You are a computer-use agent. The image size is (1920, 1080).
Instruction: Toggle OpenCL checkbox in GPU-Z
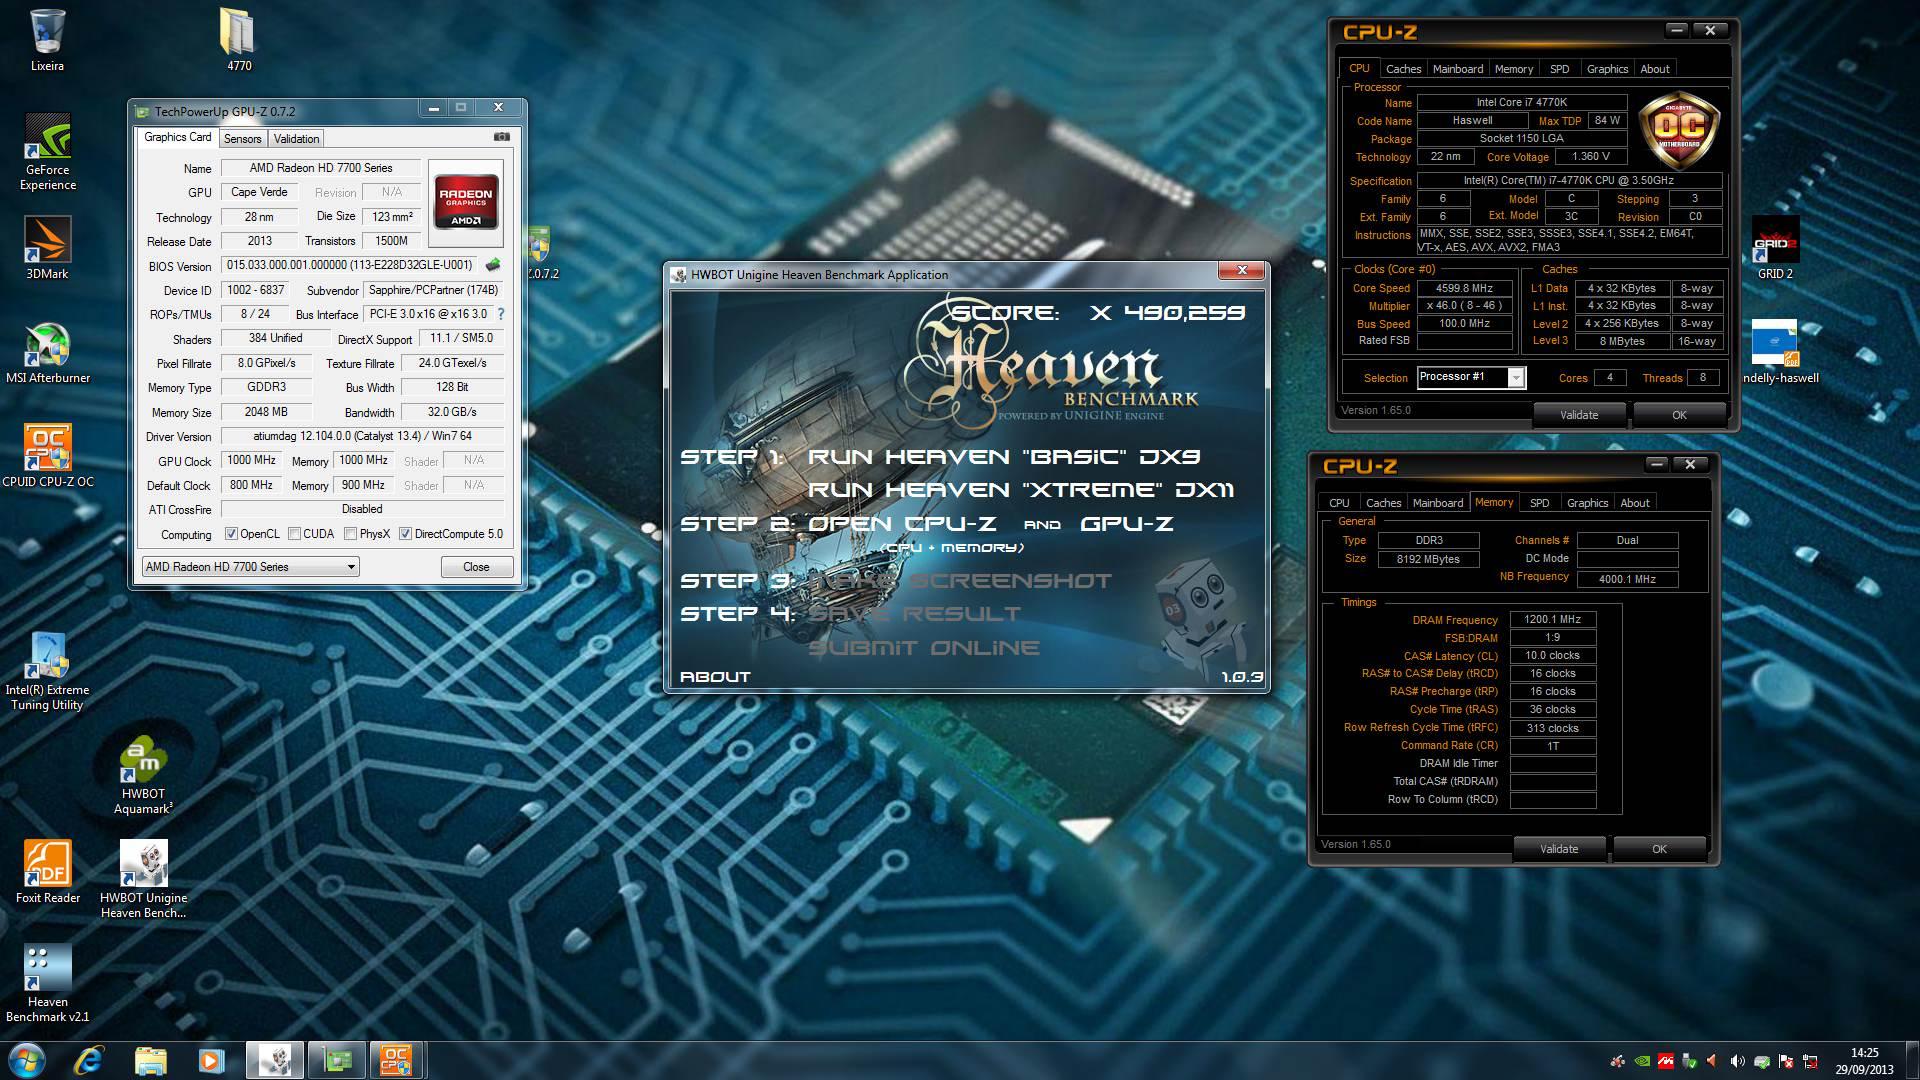[231, 534]
